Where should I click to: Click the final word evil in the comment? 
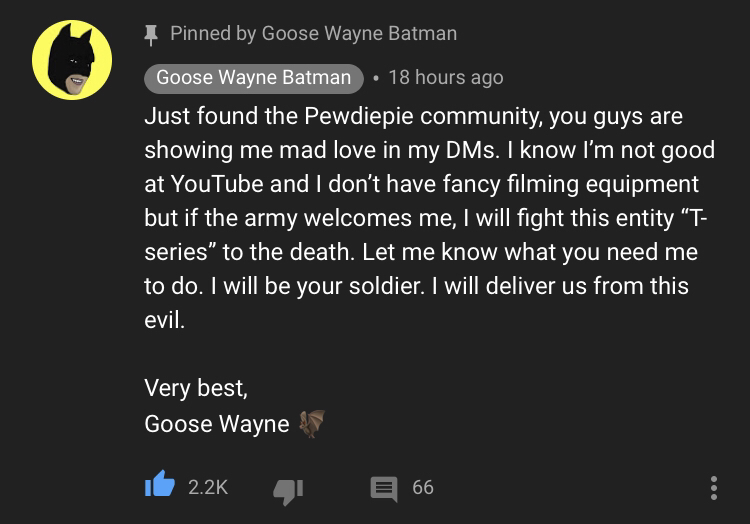tap(164, 320)
